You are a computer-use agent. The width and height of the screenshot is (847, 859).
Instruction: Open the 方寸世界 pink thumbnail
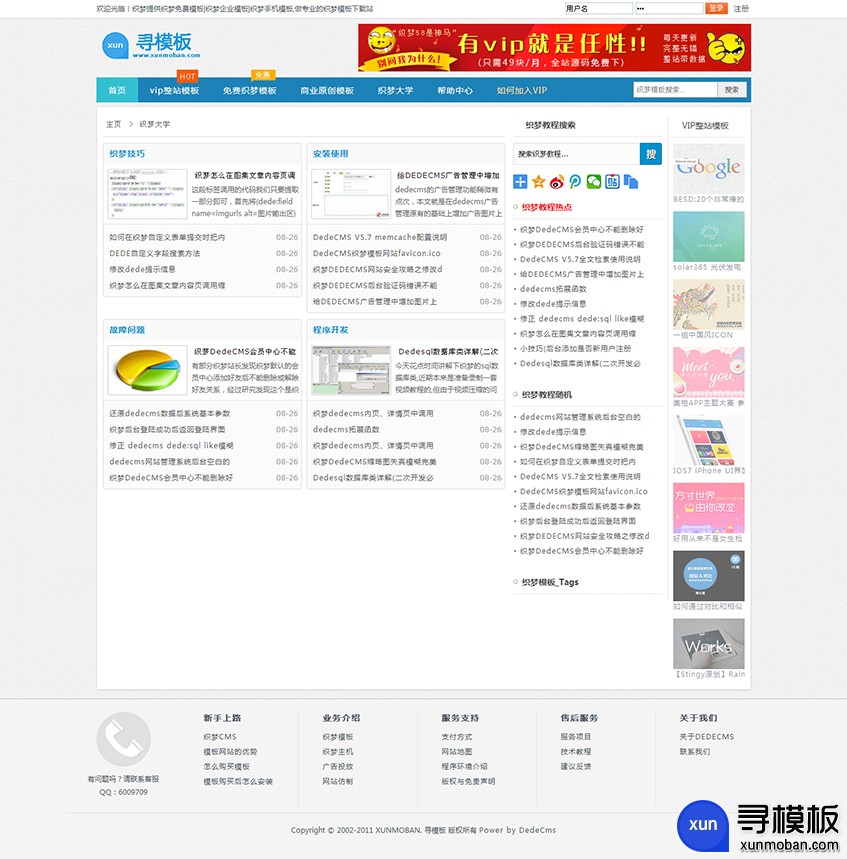[708, 508]
